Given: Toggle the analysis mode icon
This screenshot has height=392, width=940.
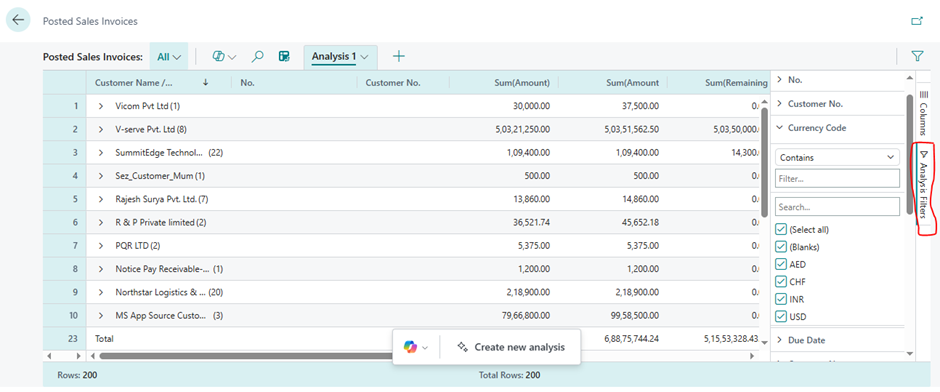Looking at the screenshot, I should (x=284, y=56).
